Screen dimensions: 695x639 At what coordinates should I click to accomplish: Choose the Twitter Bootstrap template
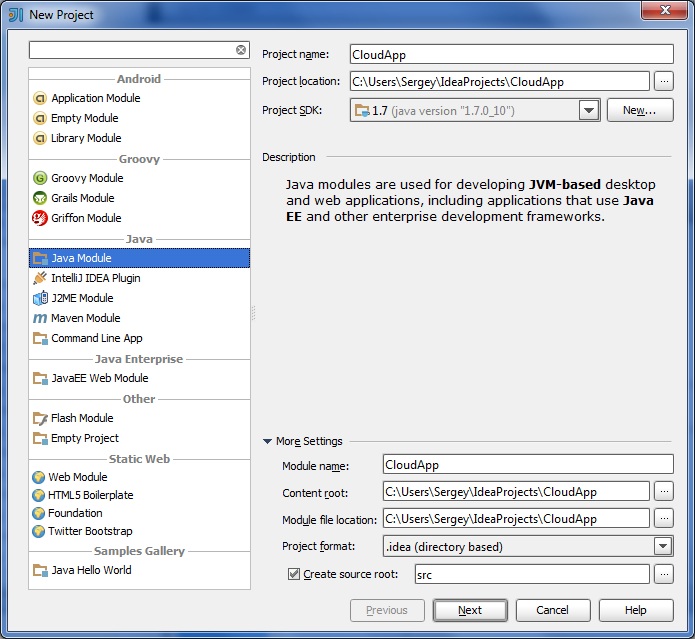(x=139, y=531)
